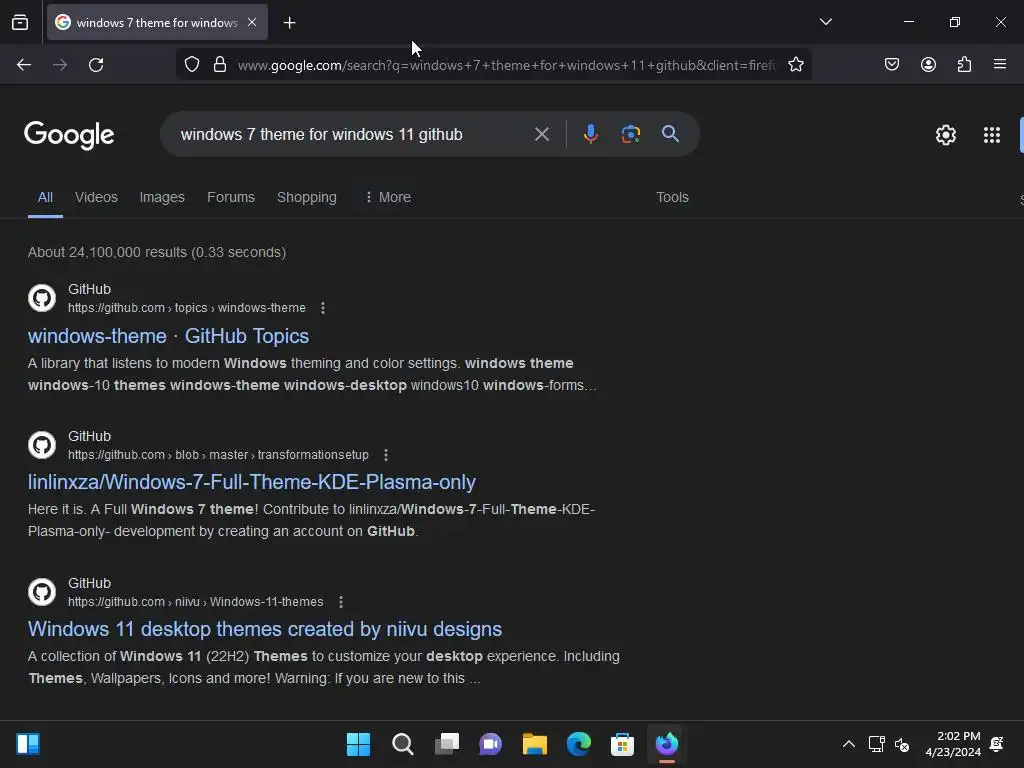Open Task View on taskbar
This screenshot has height=768, width=1024.
pyautogui.click(x=447, y=744)
